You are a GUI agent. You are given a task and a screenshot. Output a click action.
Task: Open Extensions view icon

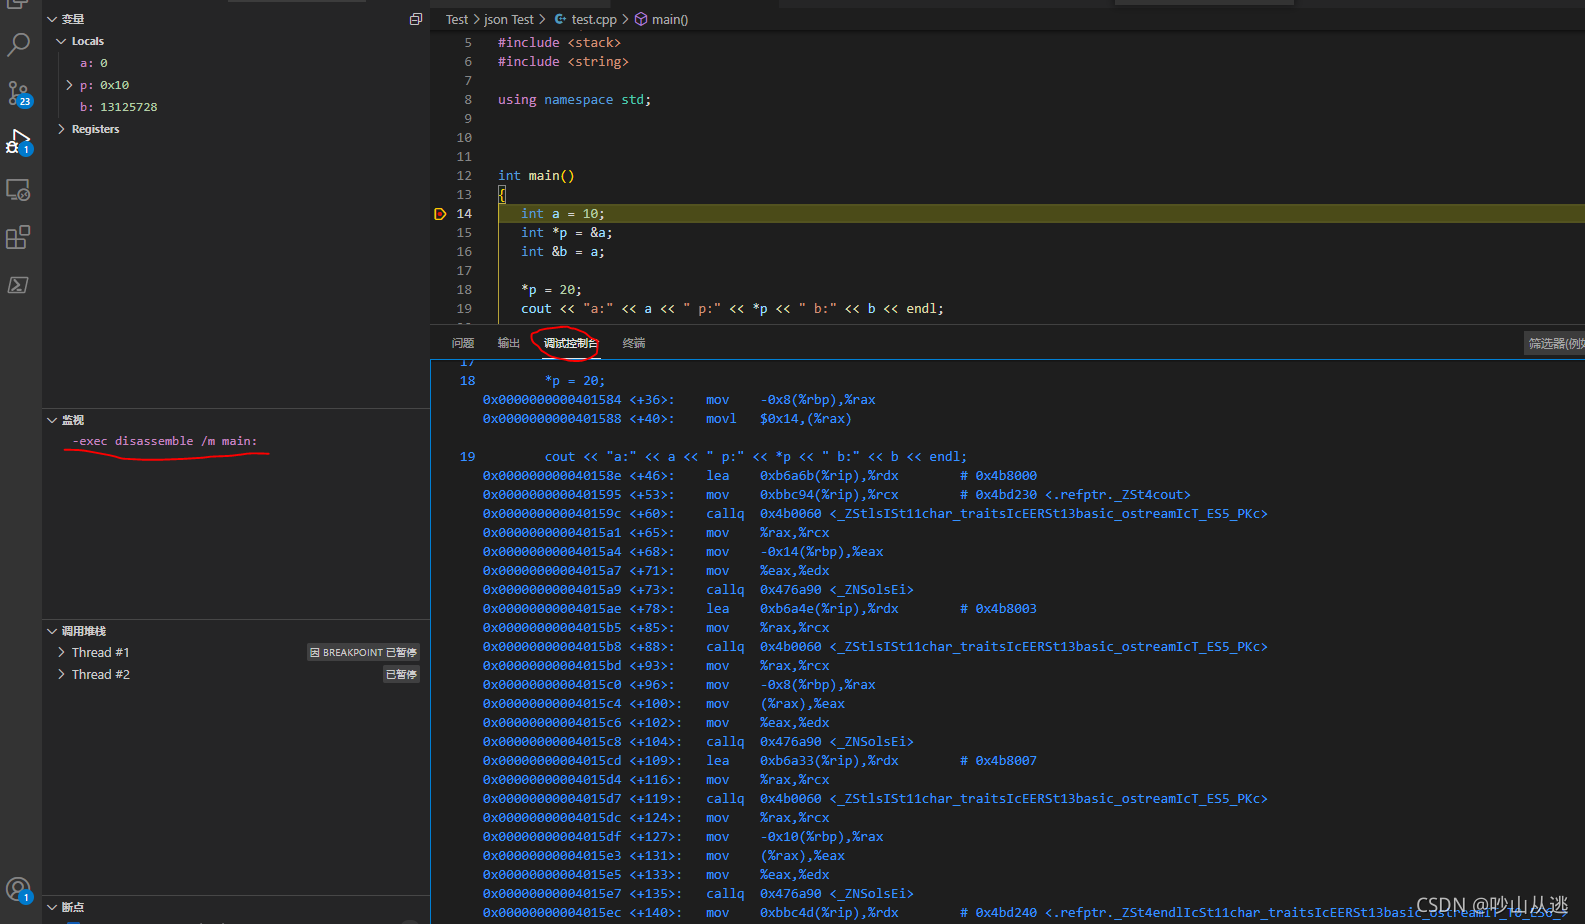point(18,237)
